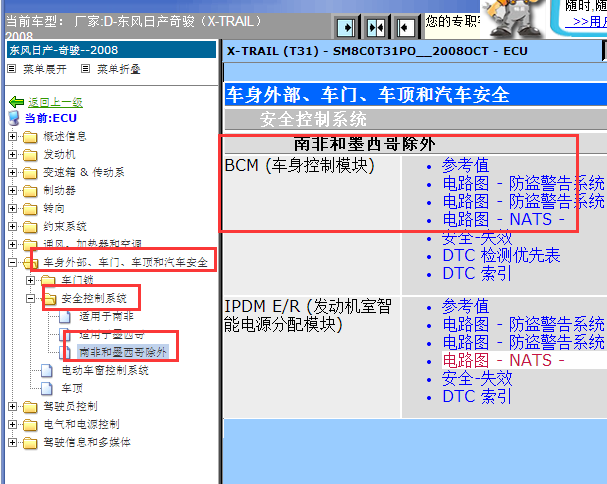Open BCM 参考值 link

point(465,166)
